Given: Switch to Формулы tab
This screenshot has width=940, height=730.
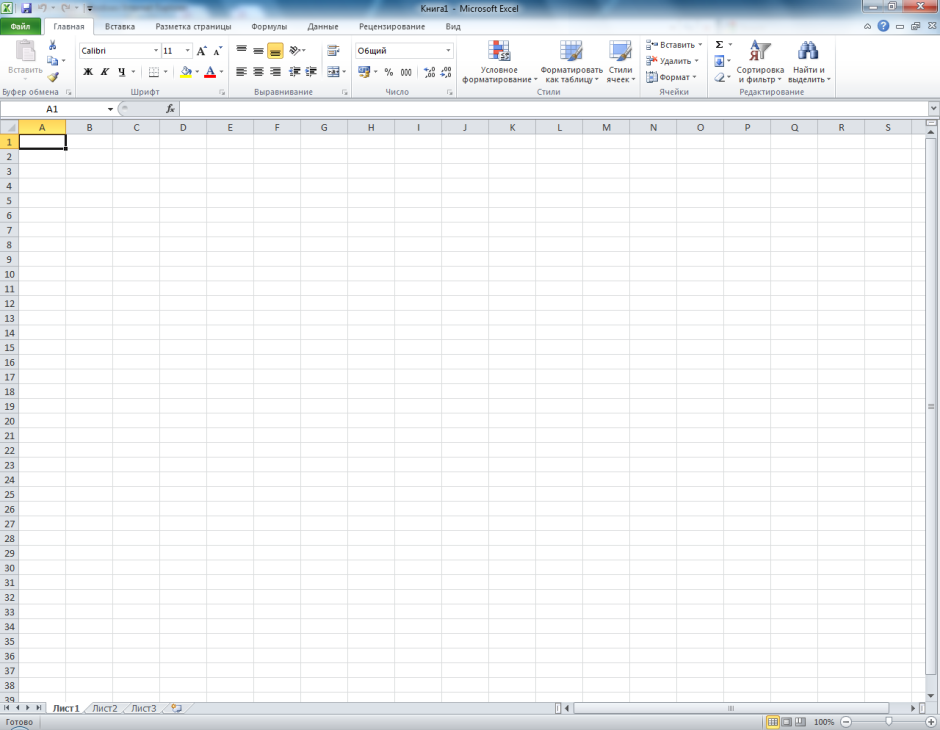Looking at the screenshot, I should (x=269, y=26).
